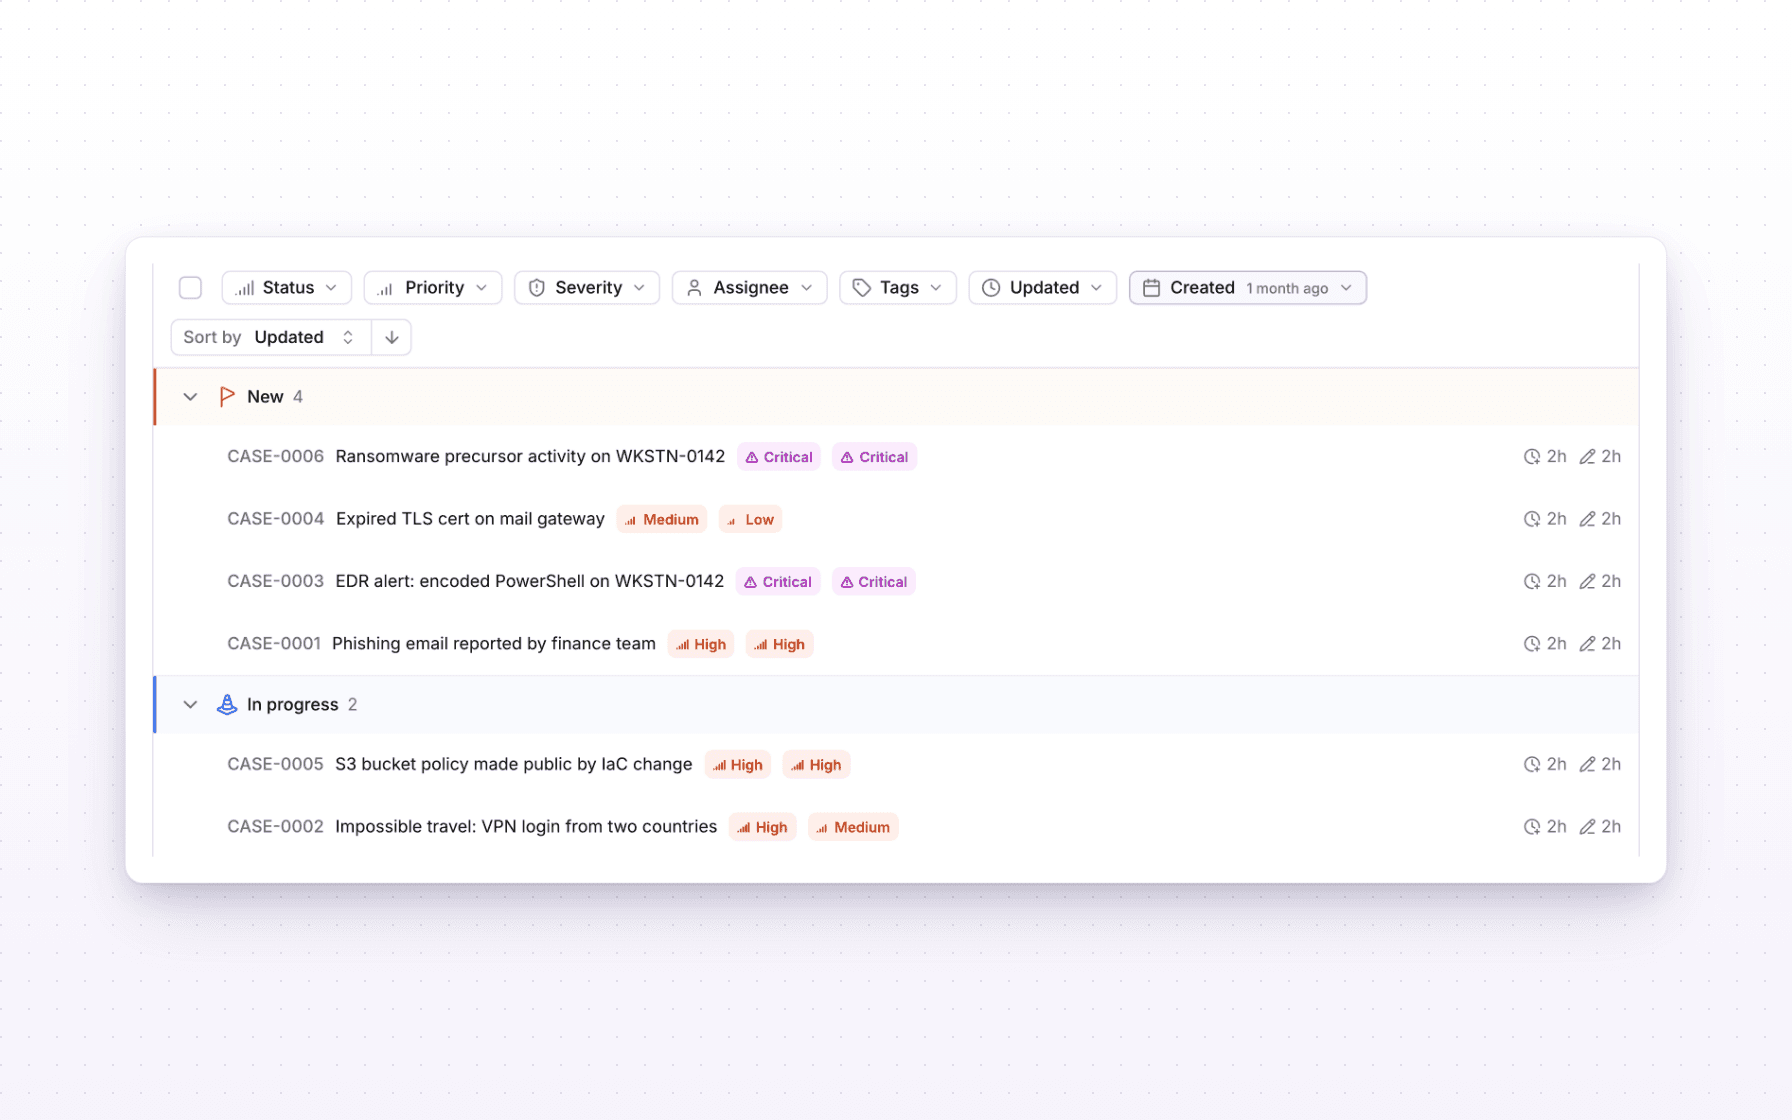Screen dimensions: 1792x1120
Task: Click the Low badge on CASE-0004
Action: tap(750, 520)
